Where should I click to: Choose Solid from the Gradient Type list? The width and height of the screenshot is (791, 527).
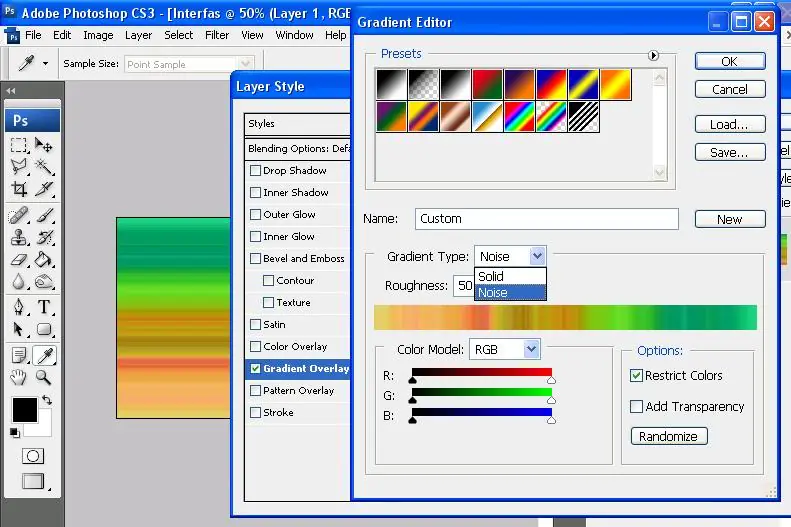[x=491, y=276]
